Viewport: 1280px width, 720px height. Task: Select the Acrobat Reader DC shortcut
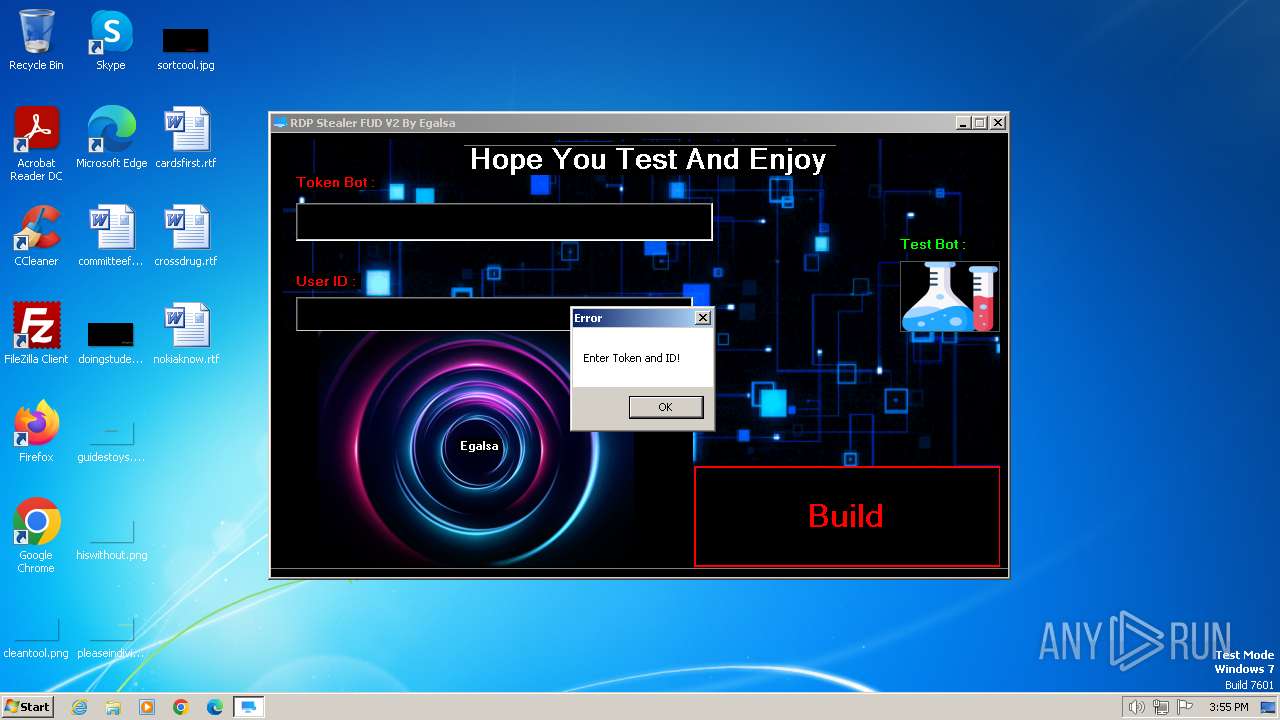[x=36, y=145]
